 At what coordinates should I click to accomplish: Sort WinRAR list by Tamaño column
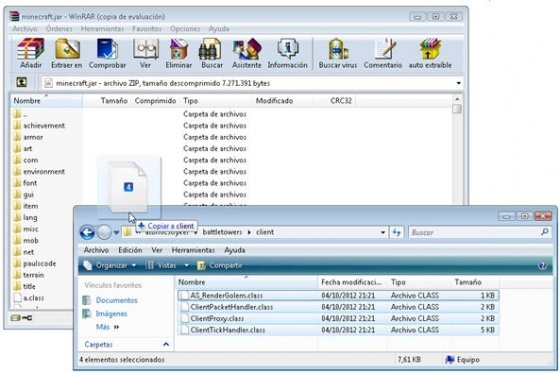point(114,101)
